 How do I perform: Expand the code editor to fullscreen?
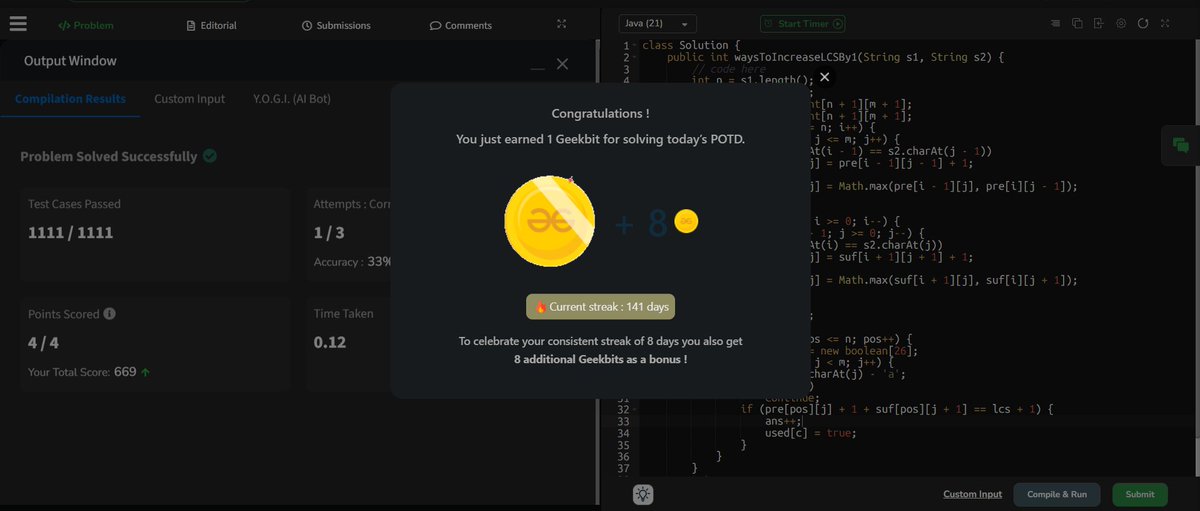[x=1165, y=23]
